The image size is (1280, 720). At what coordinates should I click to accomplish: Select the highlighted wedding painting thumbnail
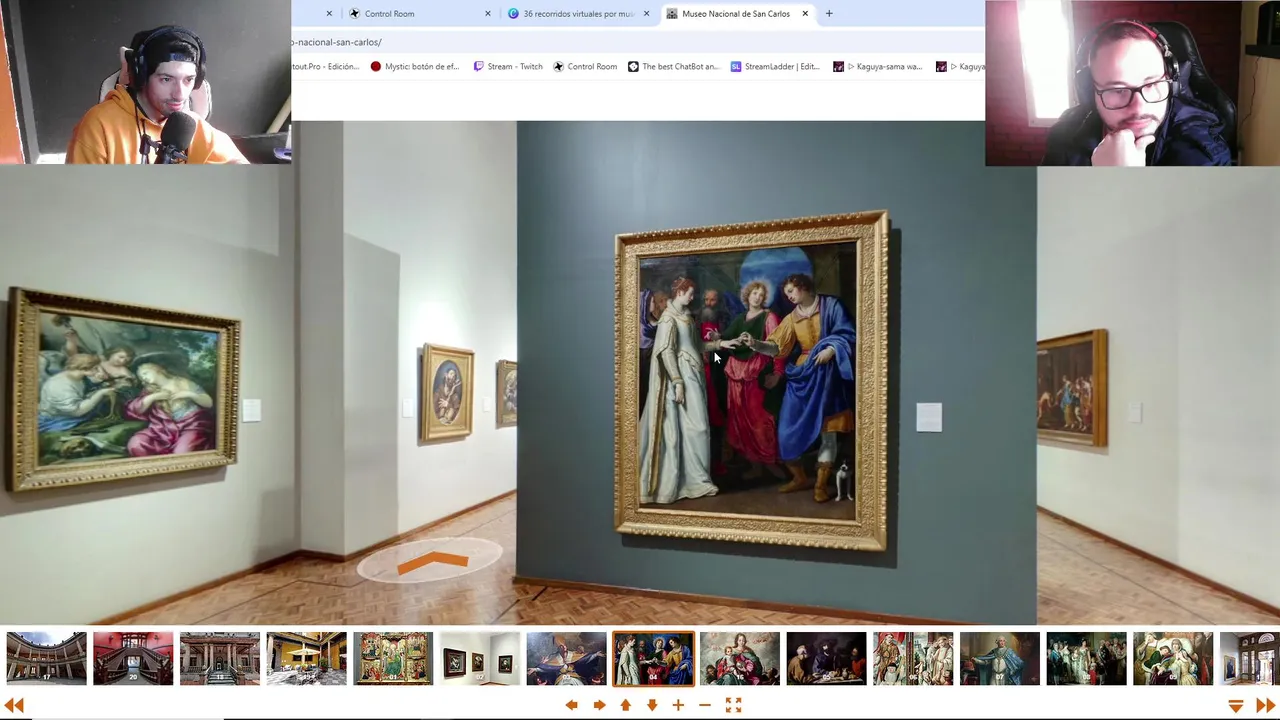pos(653,658)
